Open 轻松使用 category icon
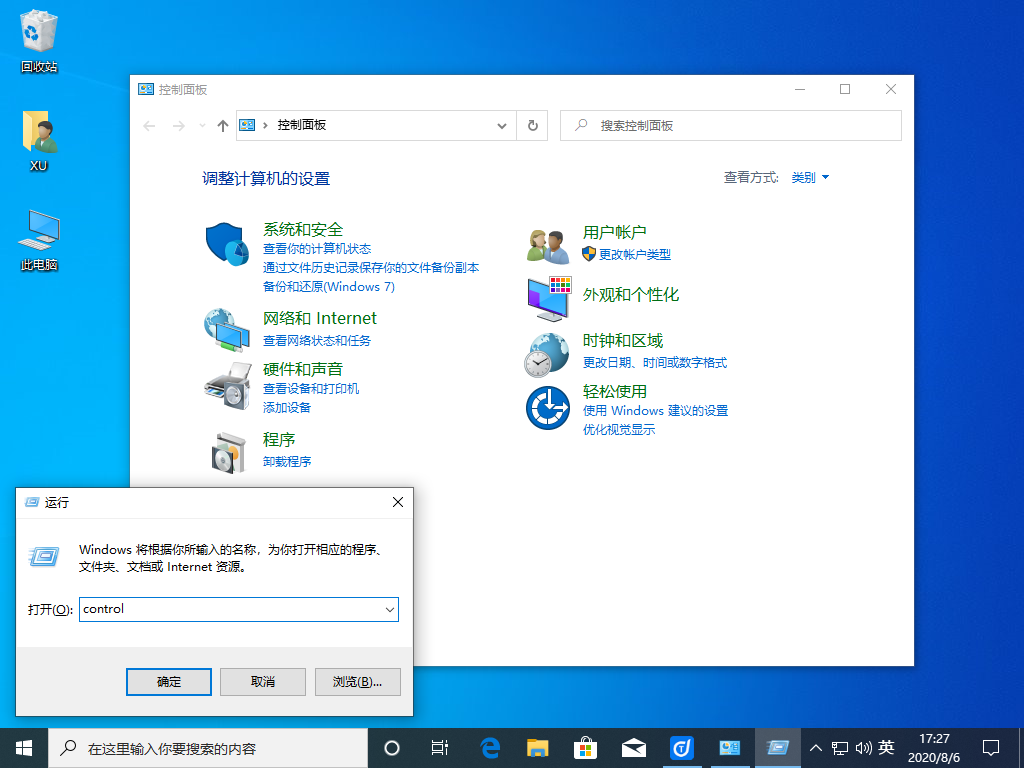1024x768 pixels. (x=547, y=408)
